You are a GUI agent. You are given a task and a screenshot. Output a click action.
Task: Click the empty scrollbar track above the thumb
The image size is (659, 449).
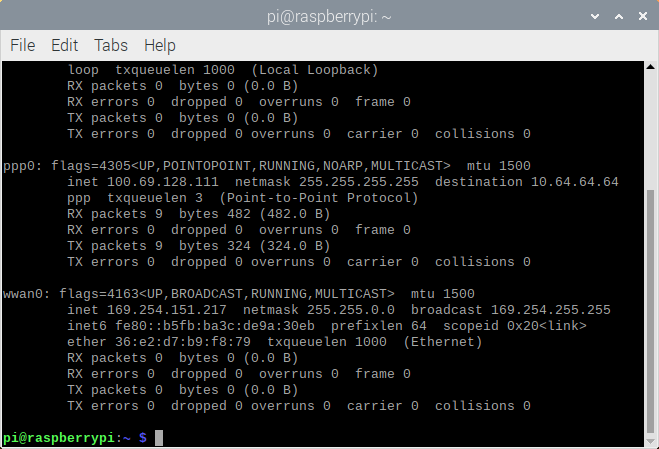(651, 120)
